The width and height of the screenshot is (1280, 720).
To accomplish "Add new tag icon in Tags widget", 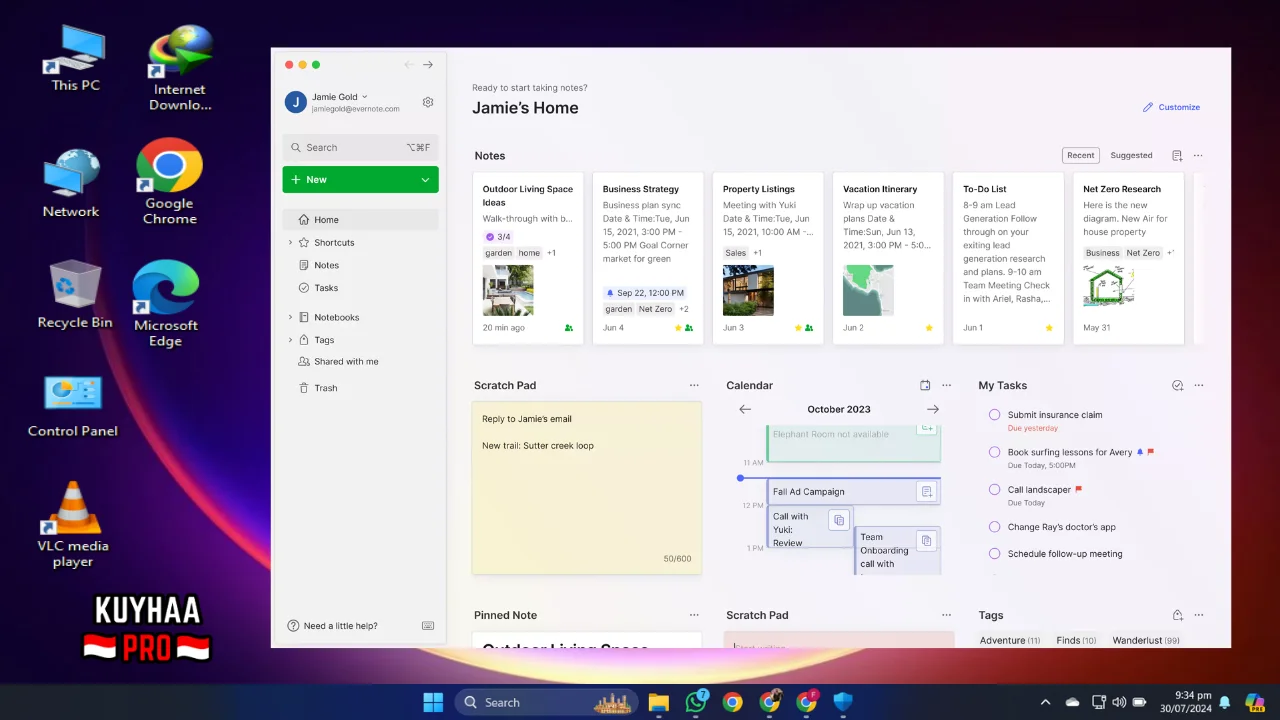I will 1177,615.
